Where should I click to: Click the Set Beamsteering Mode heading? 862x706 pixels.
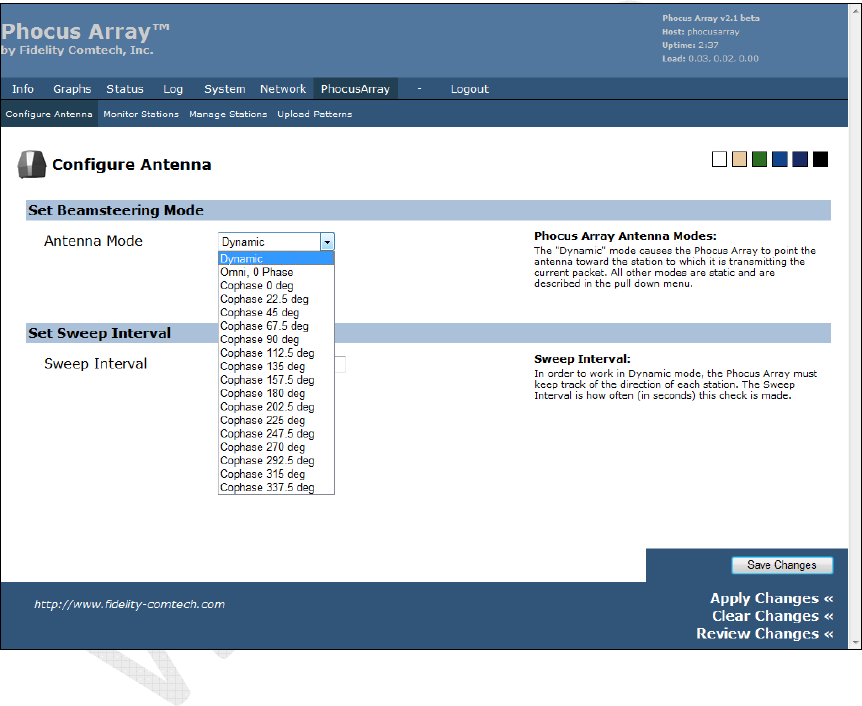pyautogui.click(x=115, y=210)
